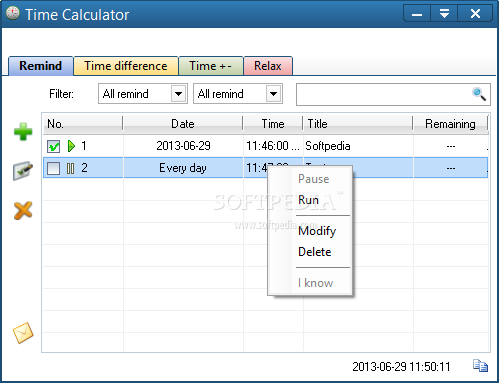Viewport: 499px width, 383px height.
Task: Click the green play icon in row 1
Action: click(x=71, y=146)
